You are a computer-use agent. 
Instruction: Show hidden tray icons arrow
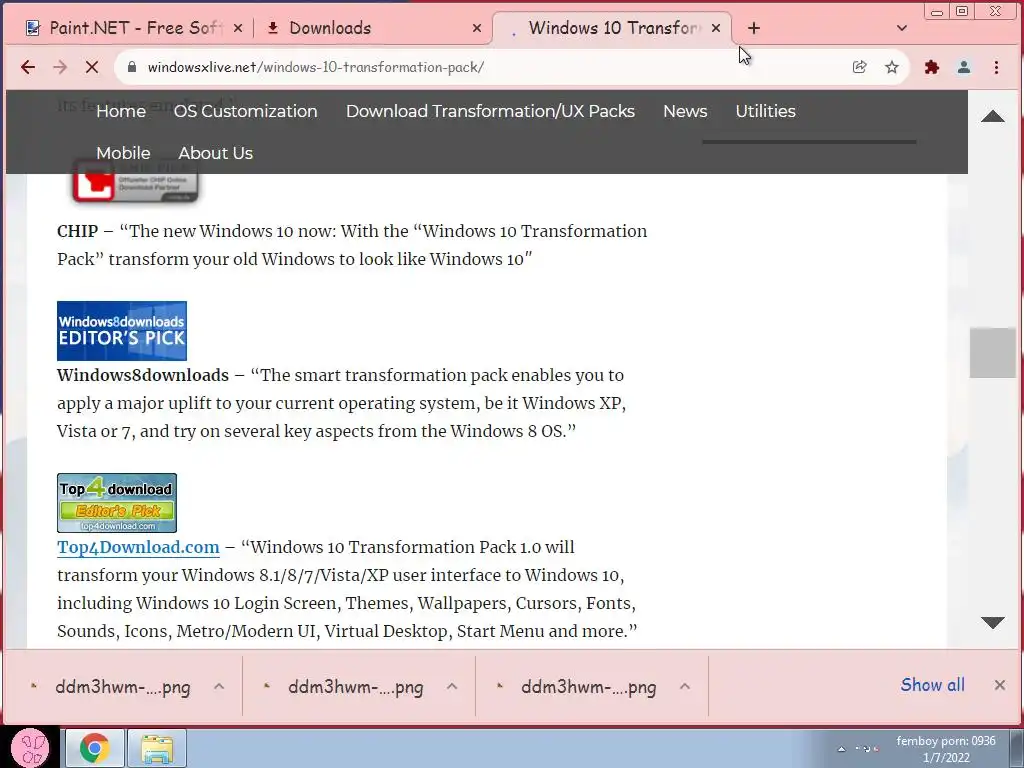pyautogui.click(x=842, y=749)
